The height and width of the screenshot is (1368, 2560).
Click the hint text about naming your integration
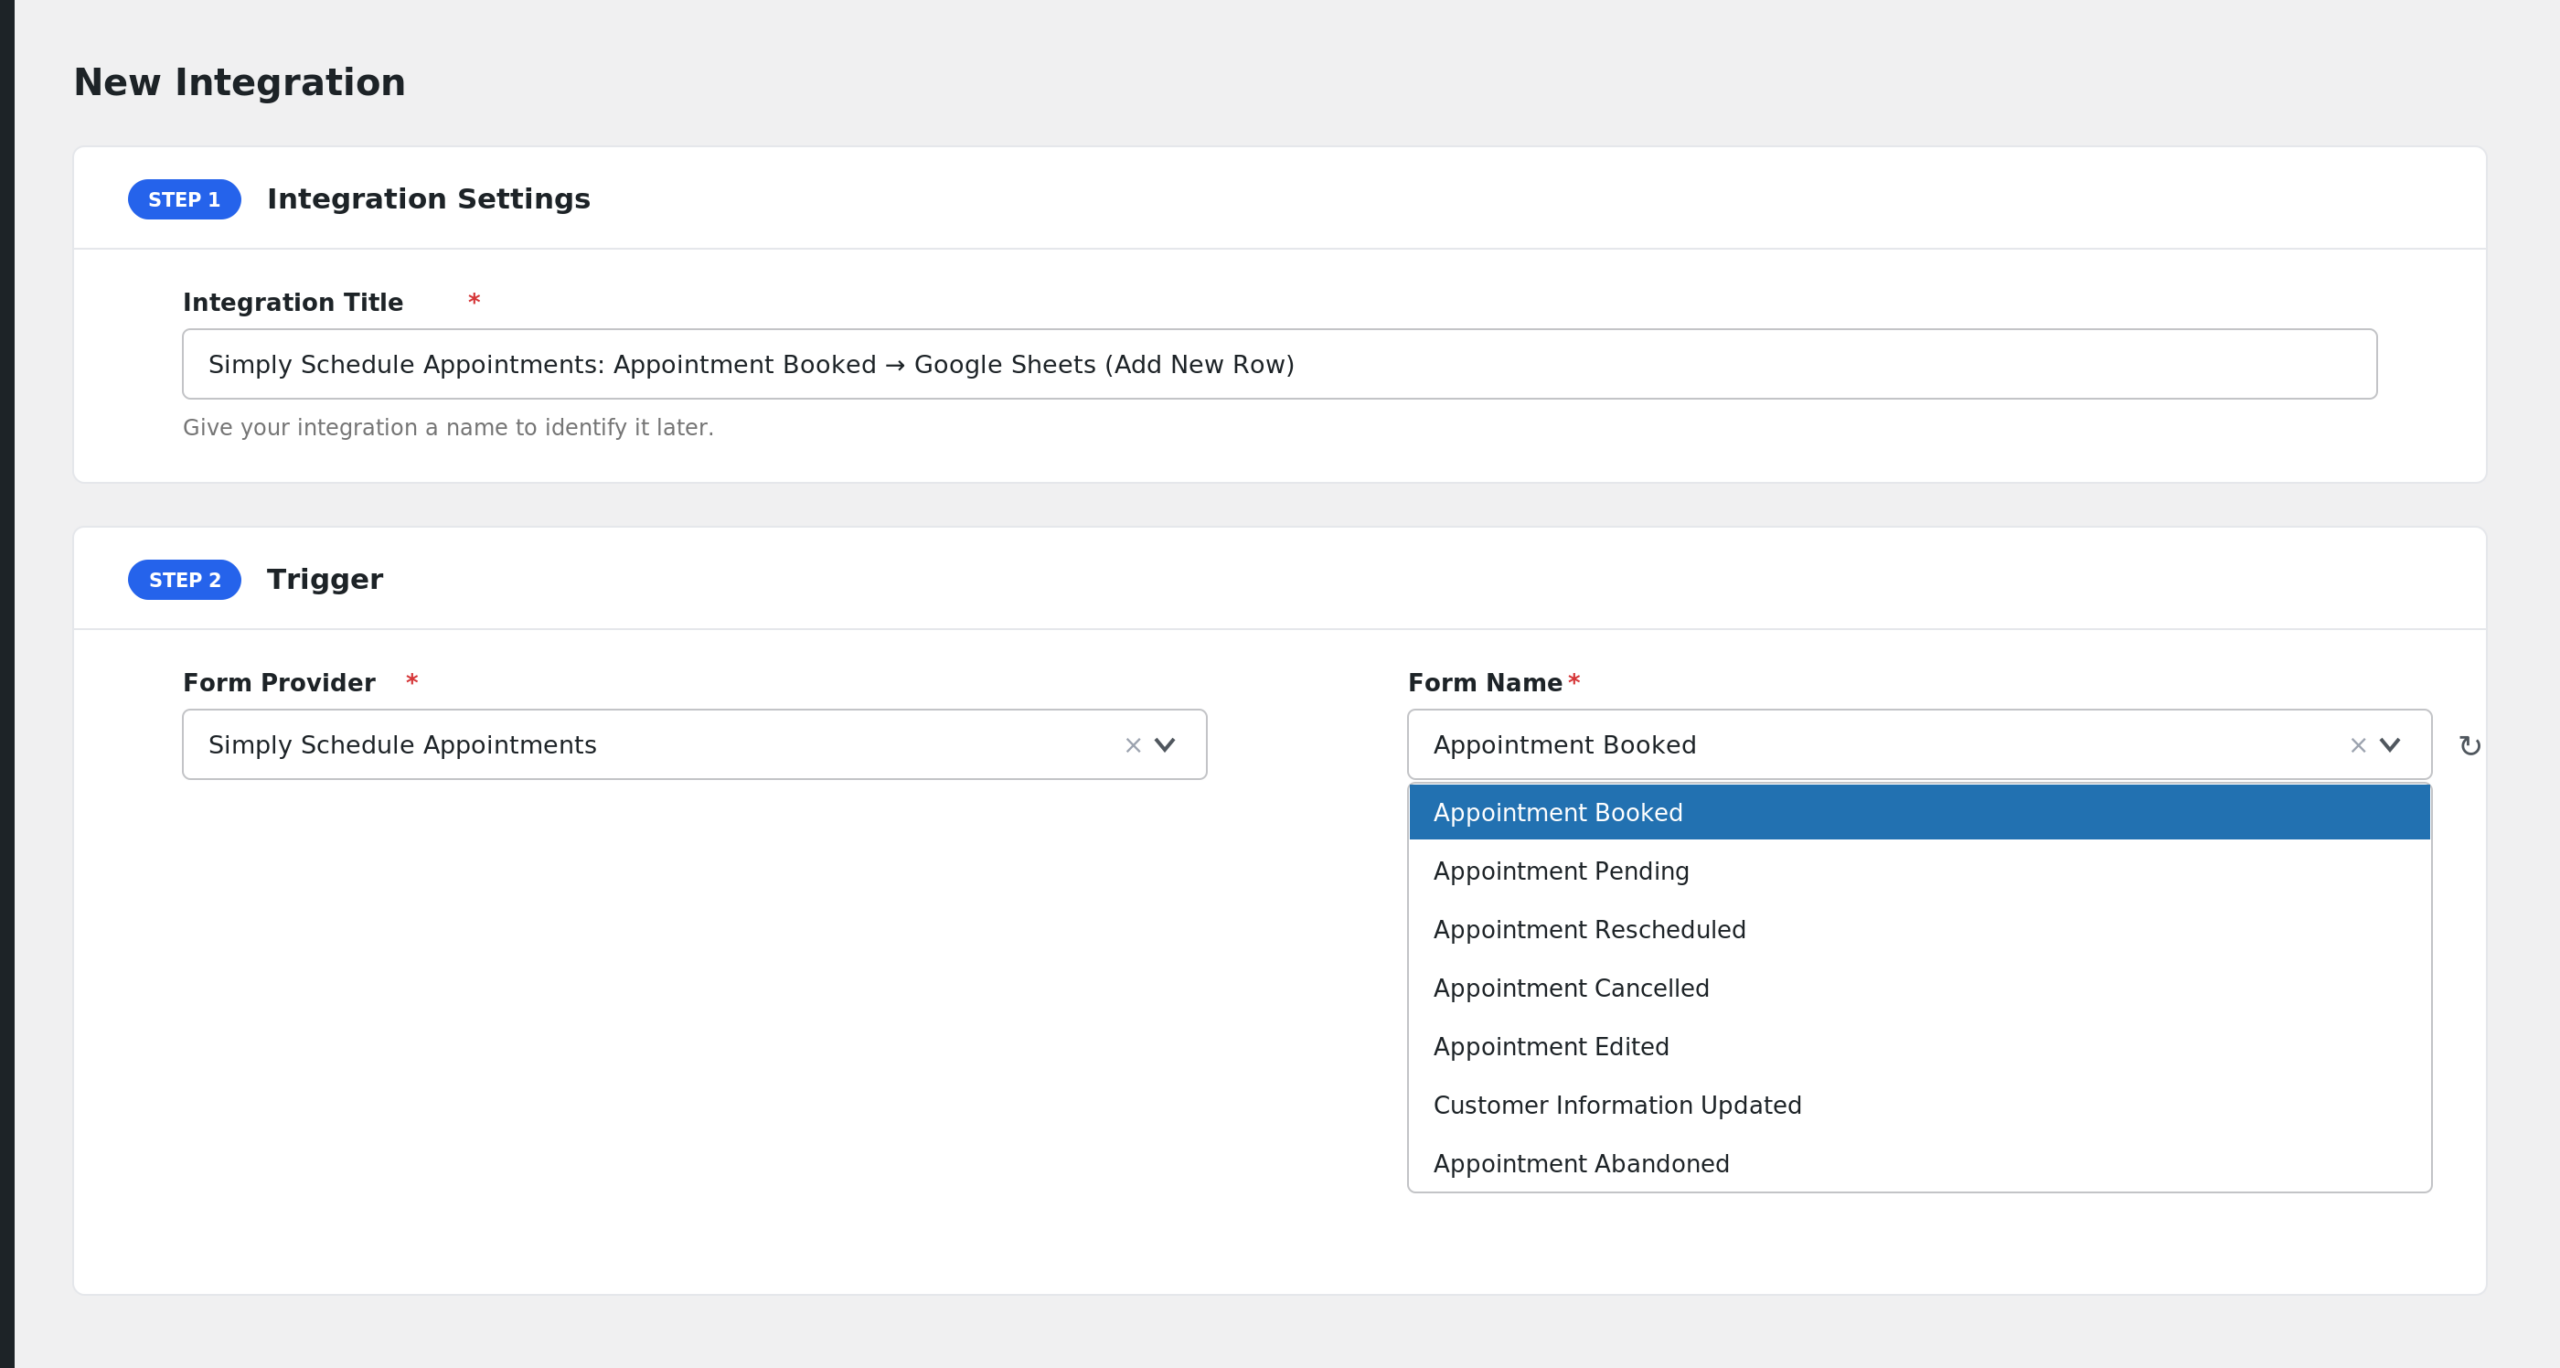[x=448, y=427]
